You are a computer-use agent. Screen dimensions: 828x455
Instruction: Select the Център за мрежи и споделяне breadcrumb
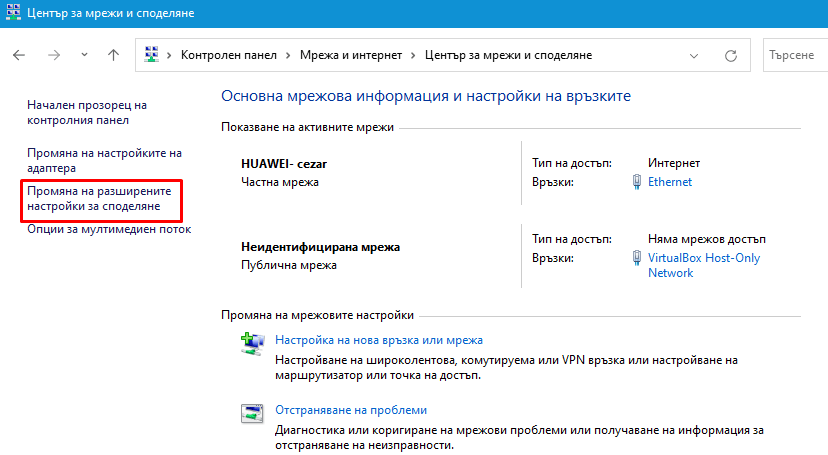tap(509, 55)
